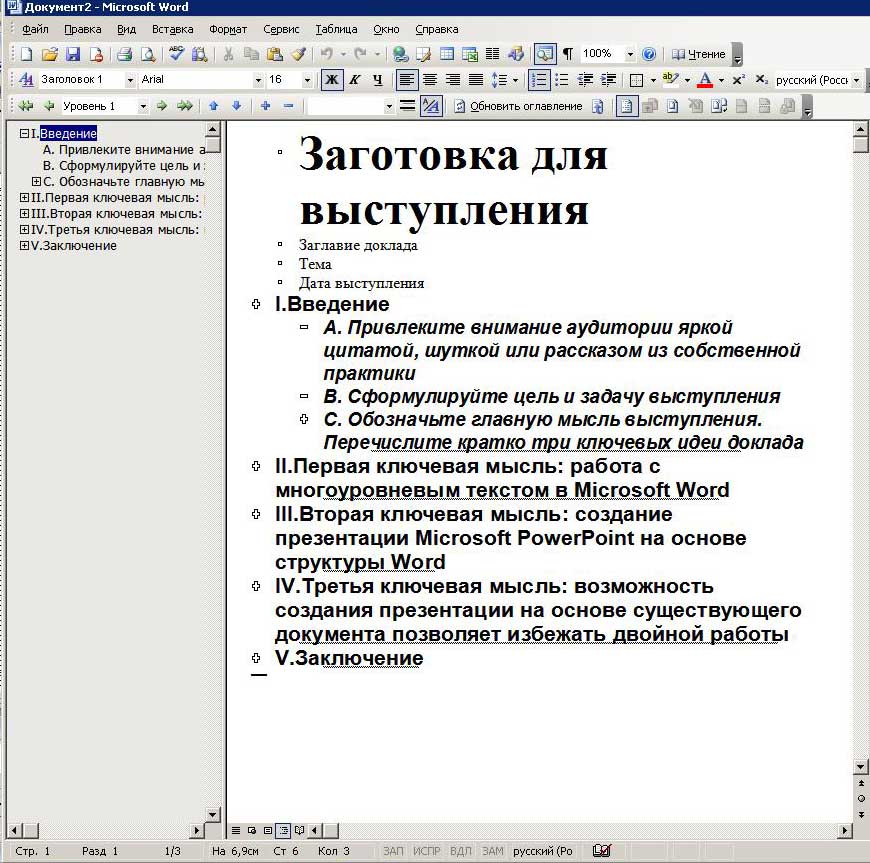Click the Чтение reading mode button
Viewport: 870px width, 863px height.
[x=701, y=55]
